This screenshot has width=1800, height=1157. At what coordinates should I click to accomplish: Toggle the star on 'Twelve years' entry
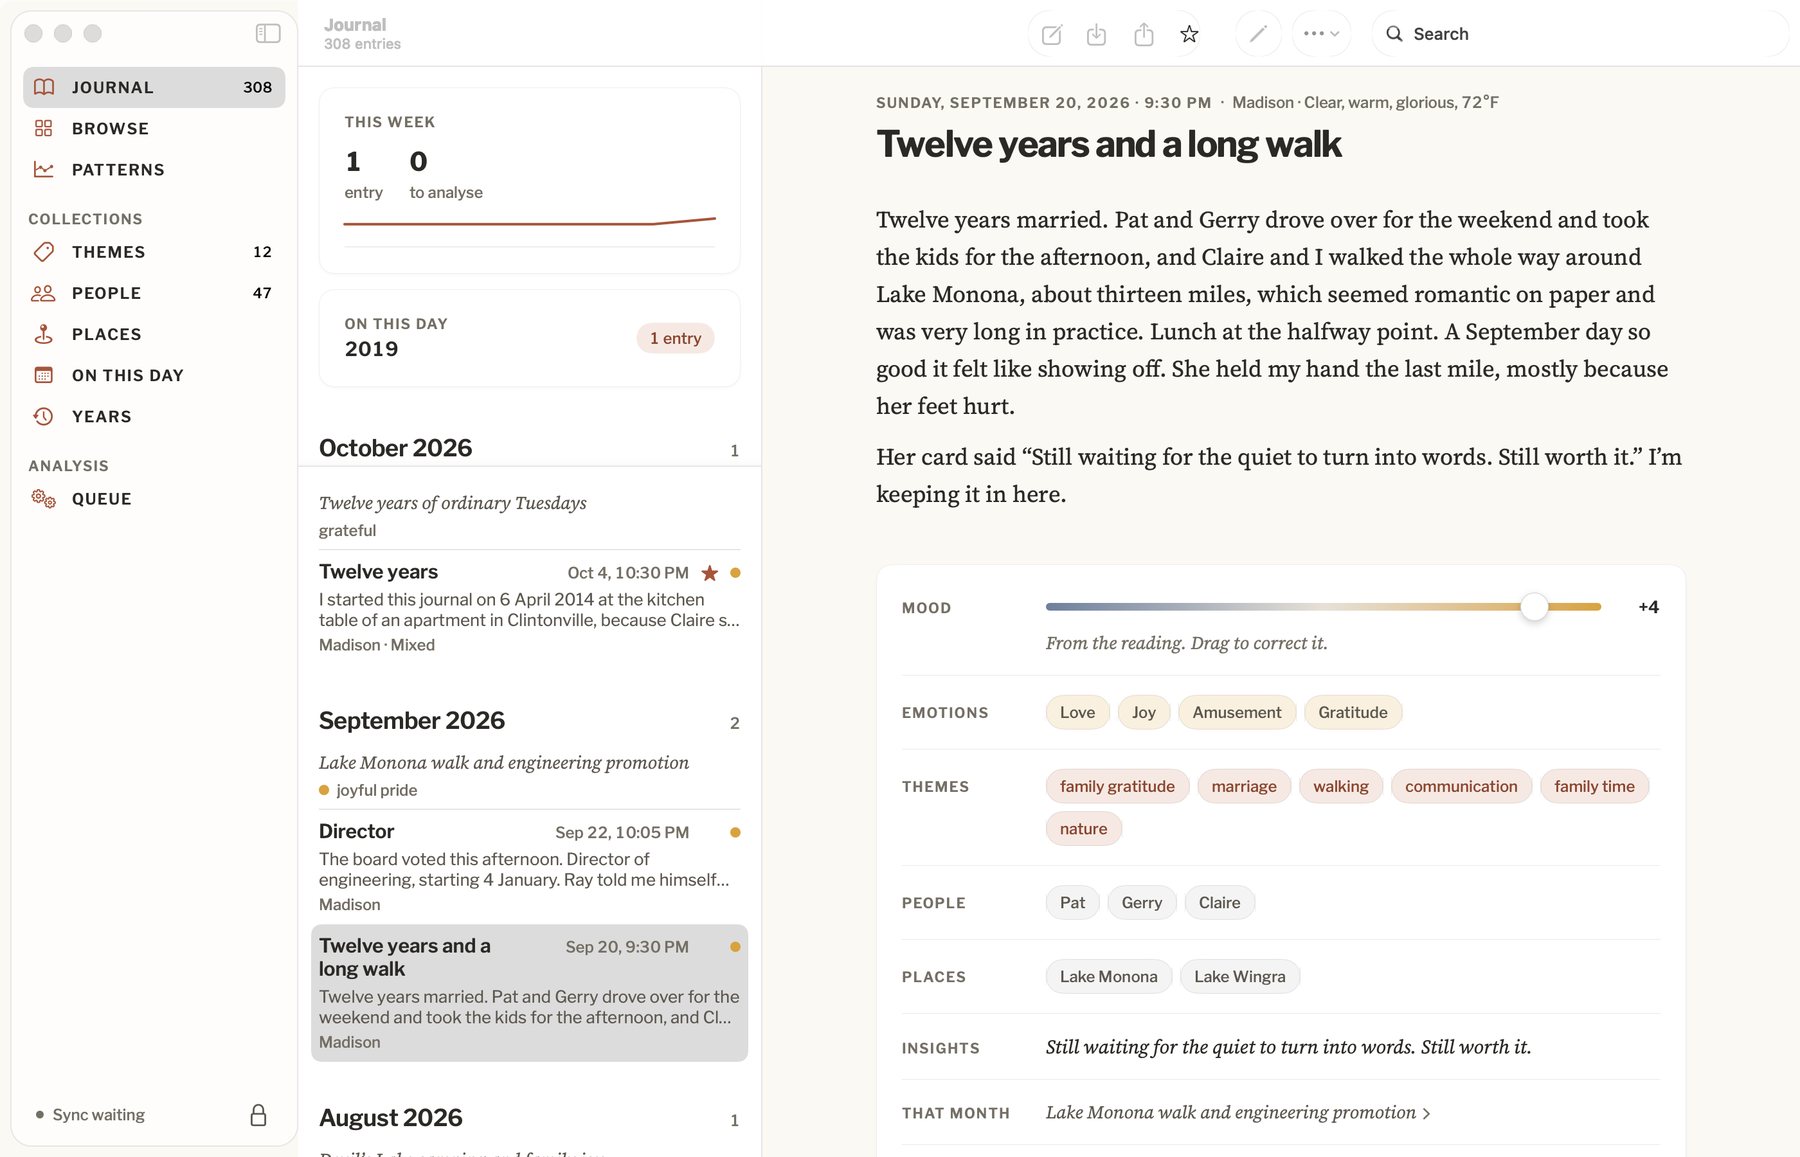(x=709, y=573)
